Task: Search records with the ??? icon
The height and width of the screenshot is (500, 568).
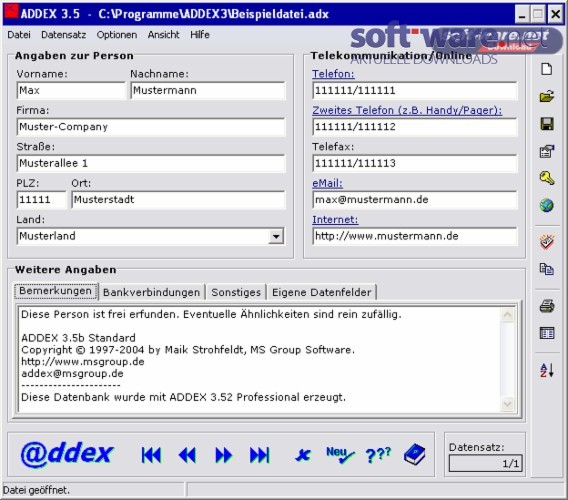Action: click(378, 455)
